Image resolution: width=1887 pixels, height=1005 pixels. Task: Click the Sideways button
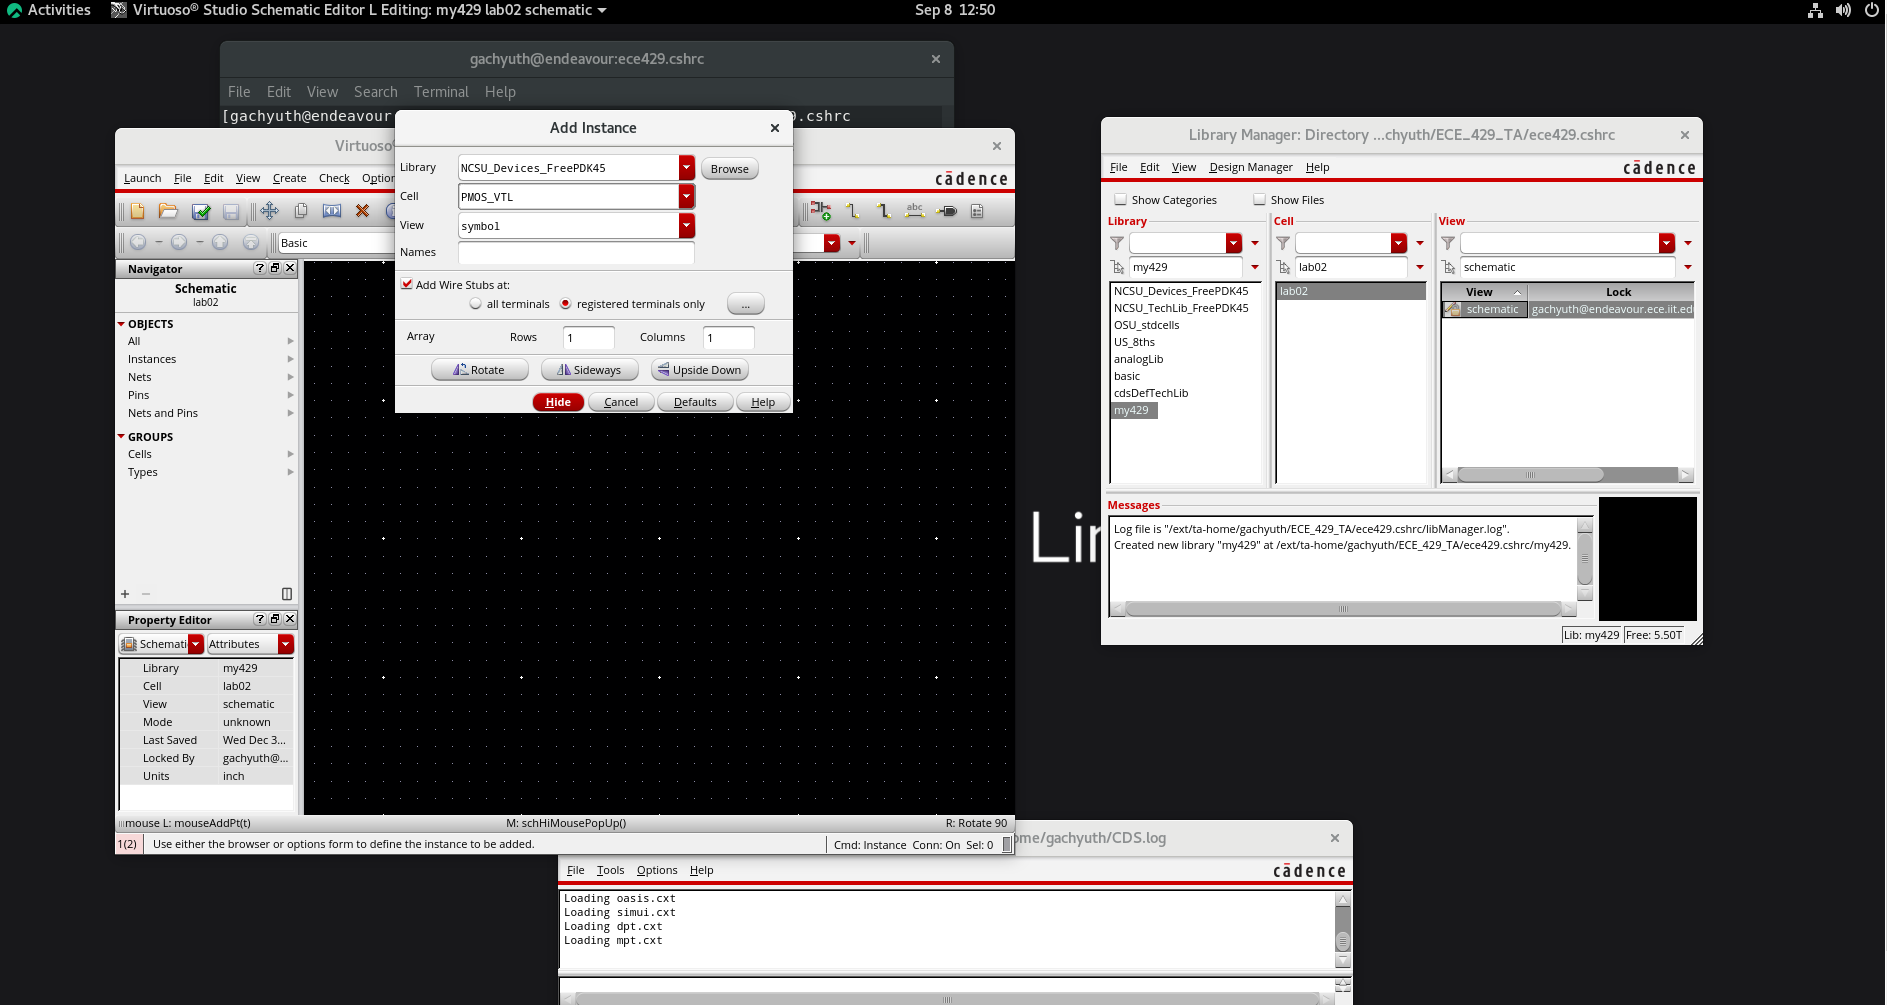point(589,370)
